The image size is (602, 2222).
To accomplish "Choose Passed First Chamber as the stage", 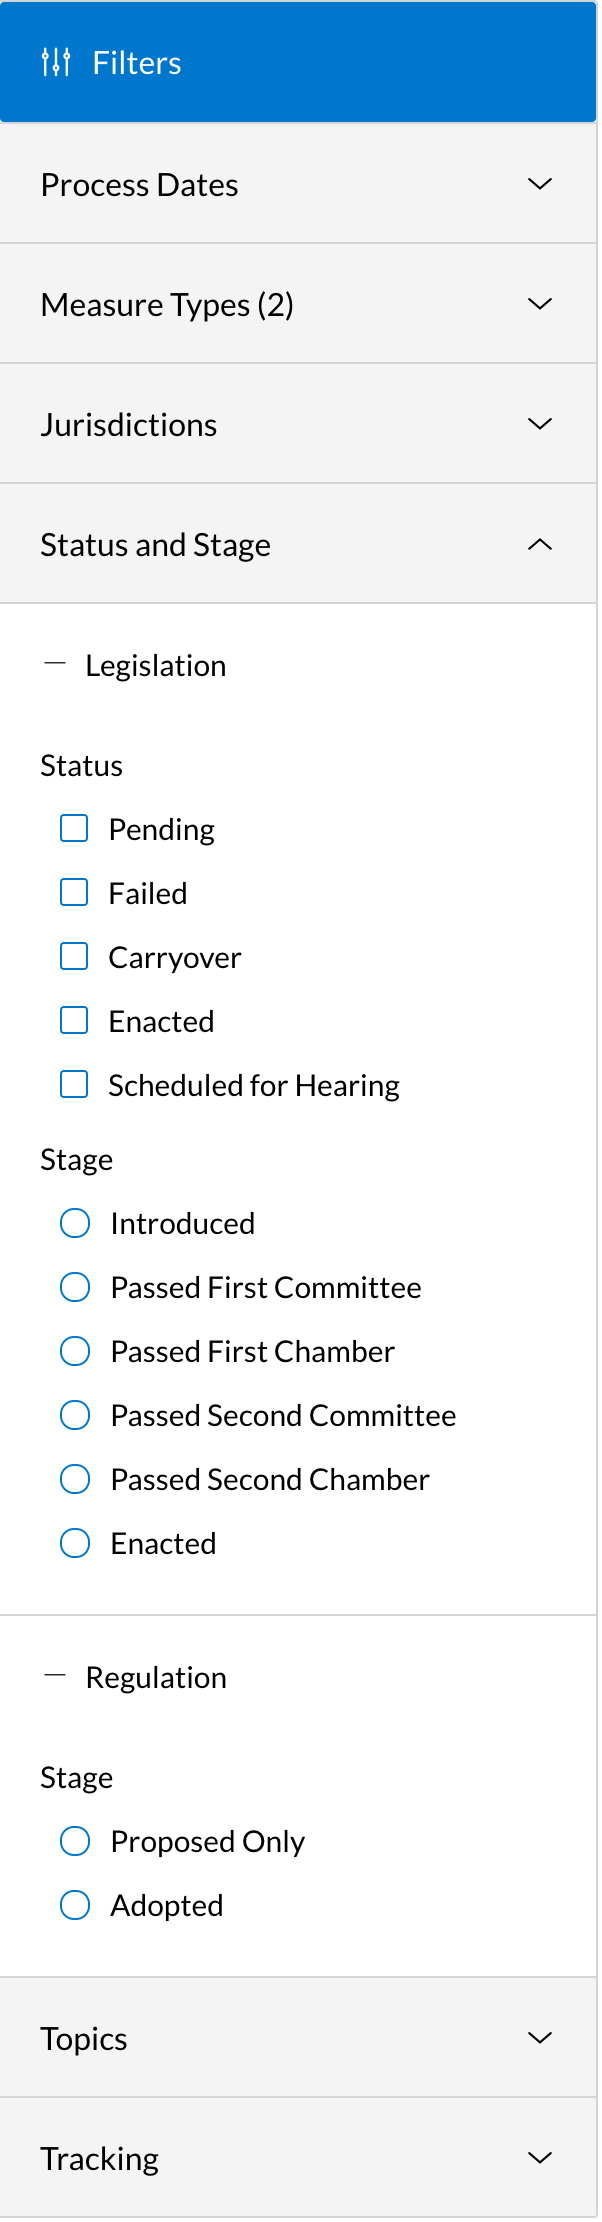I will coord(75,1351).
